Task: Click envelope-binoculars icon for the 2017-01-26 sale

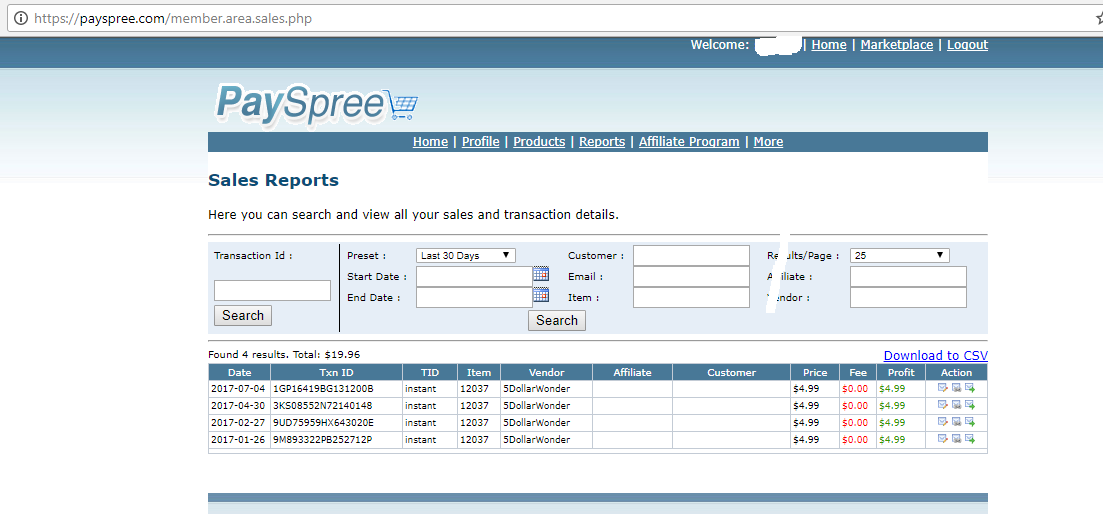Action: point(956,439)
